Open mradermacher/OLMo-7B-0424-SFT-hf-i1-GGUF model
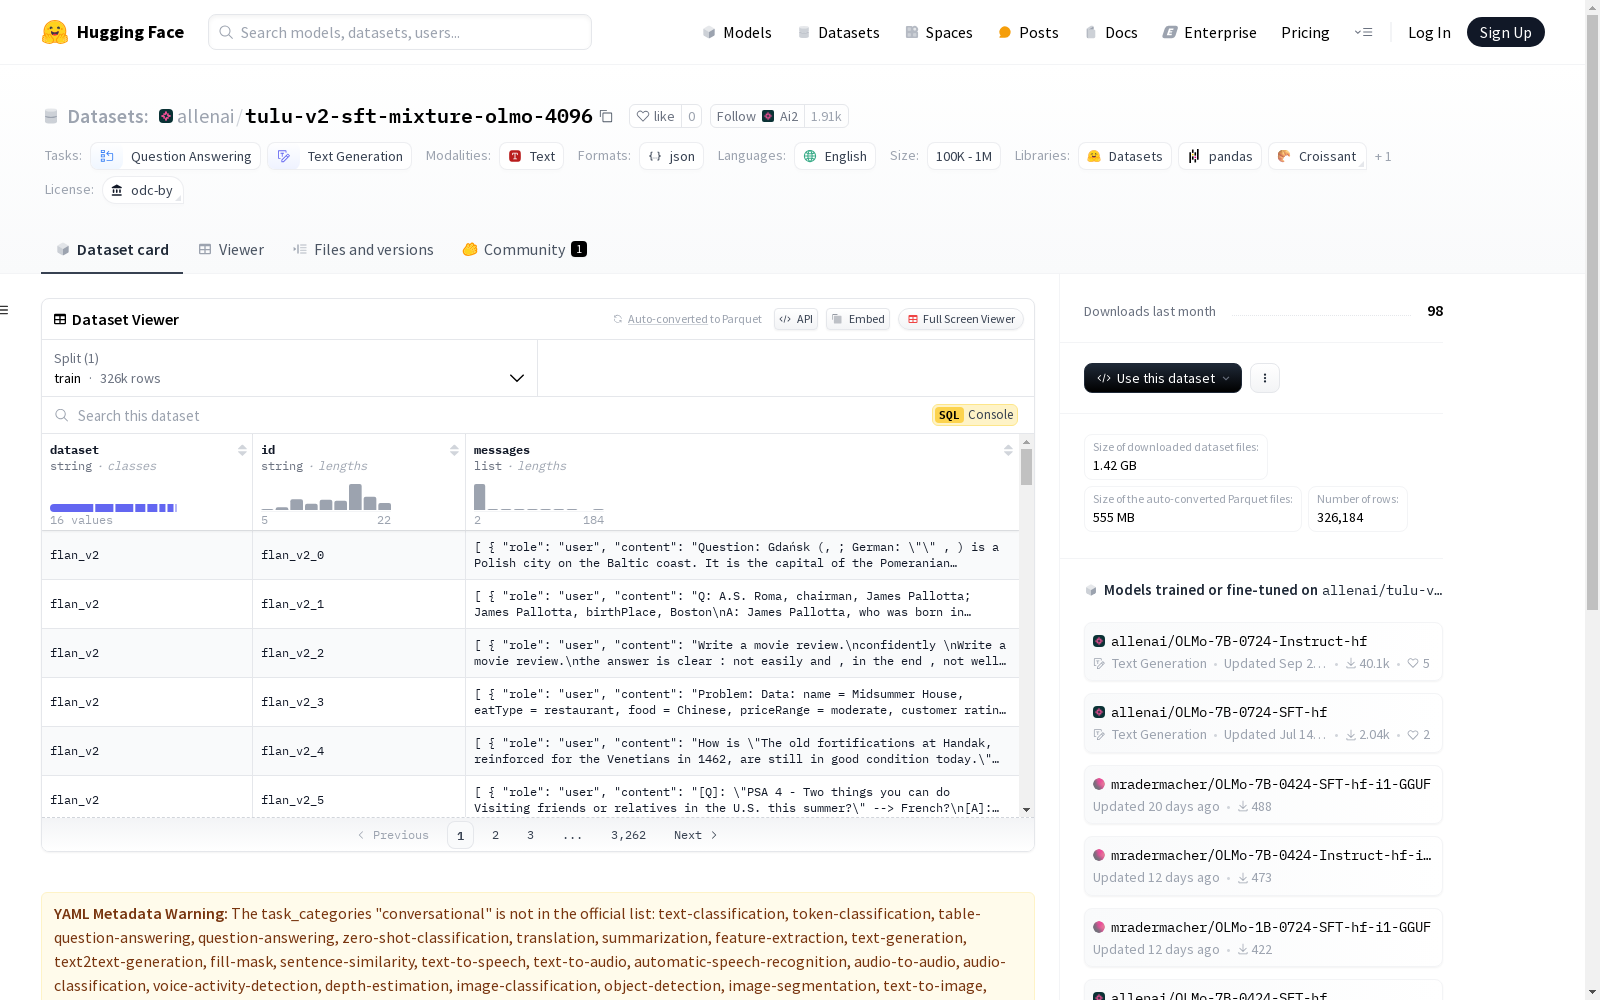1600x1000 pixels. (1263, 794)
